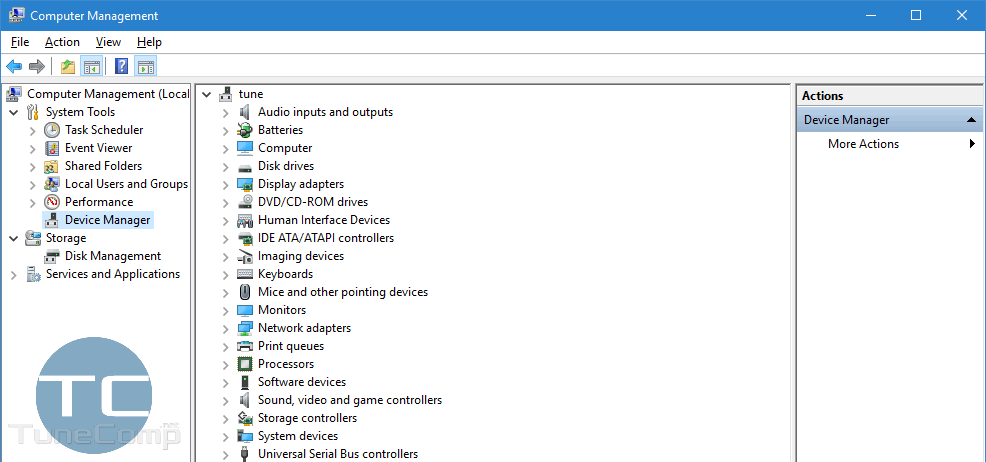Select the Network adapters label

[x=304, y=328]
